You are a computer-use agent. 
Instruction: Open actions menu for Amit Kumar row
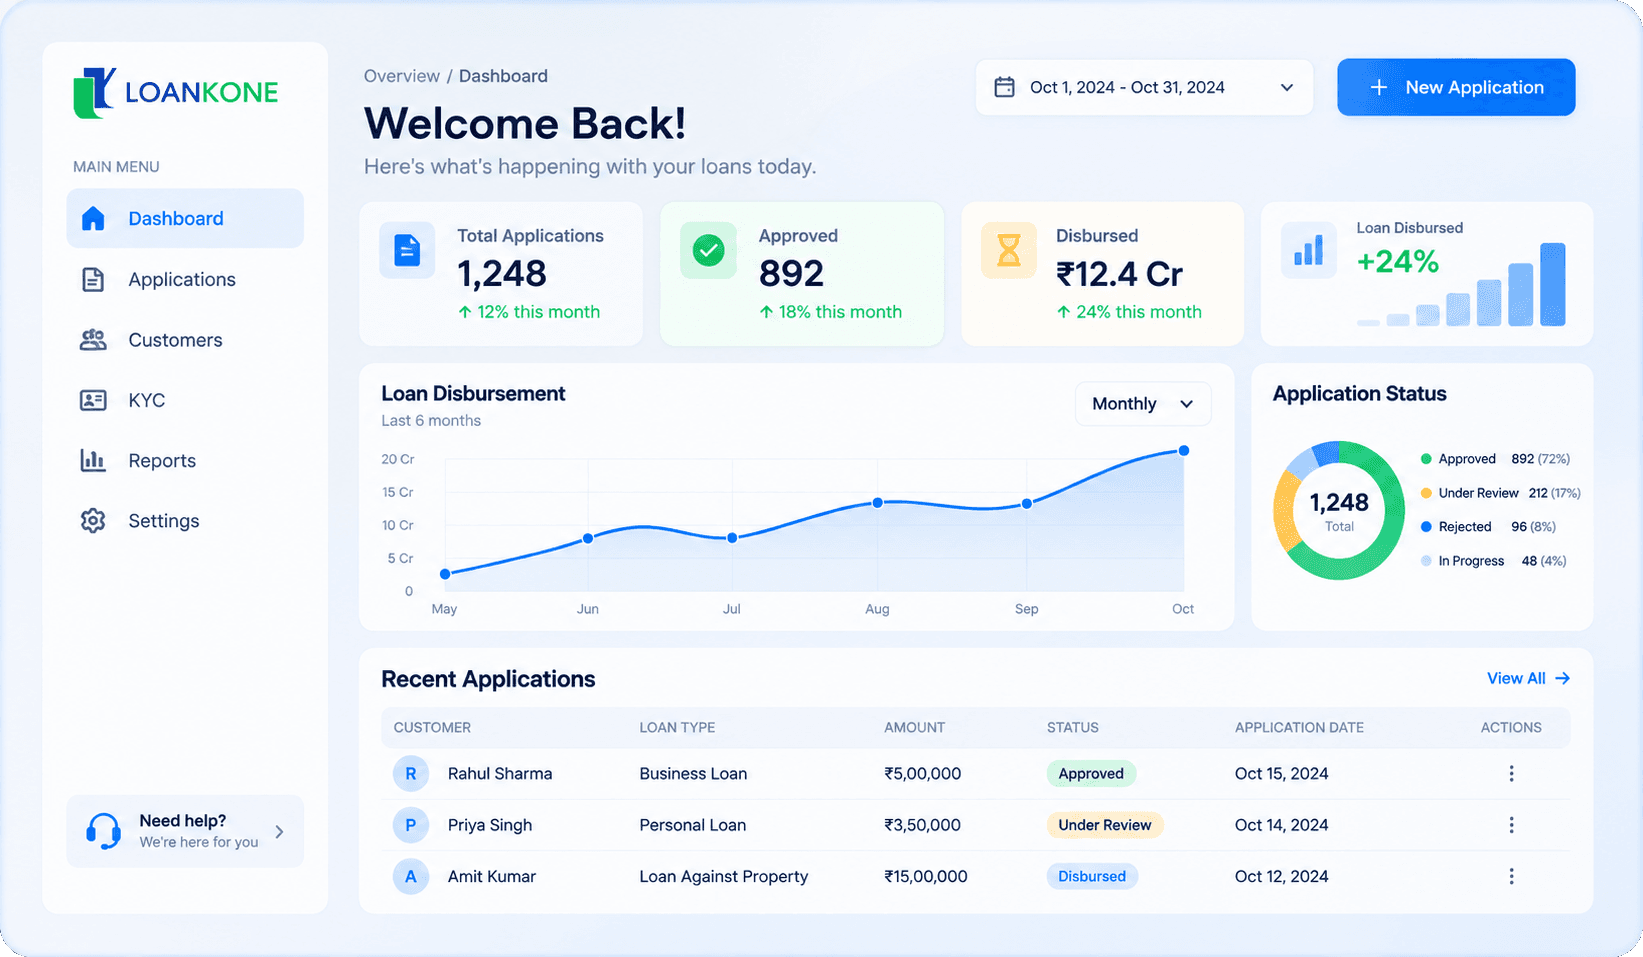(x=1511, y=876)
